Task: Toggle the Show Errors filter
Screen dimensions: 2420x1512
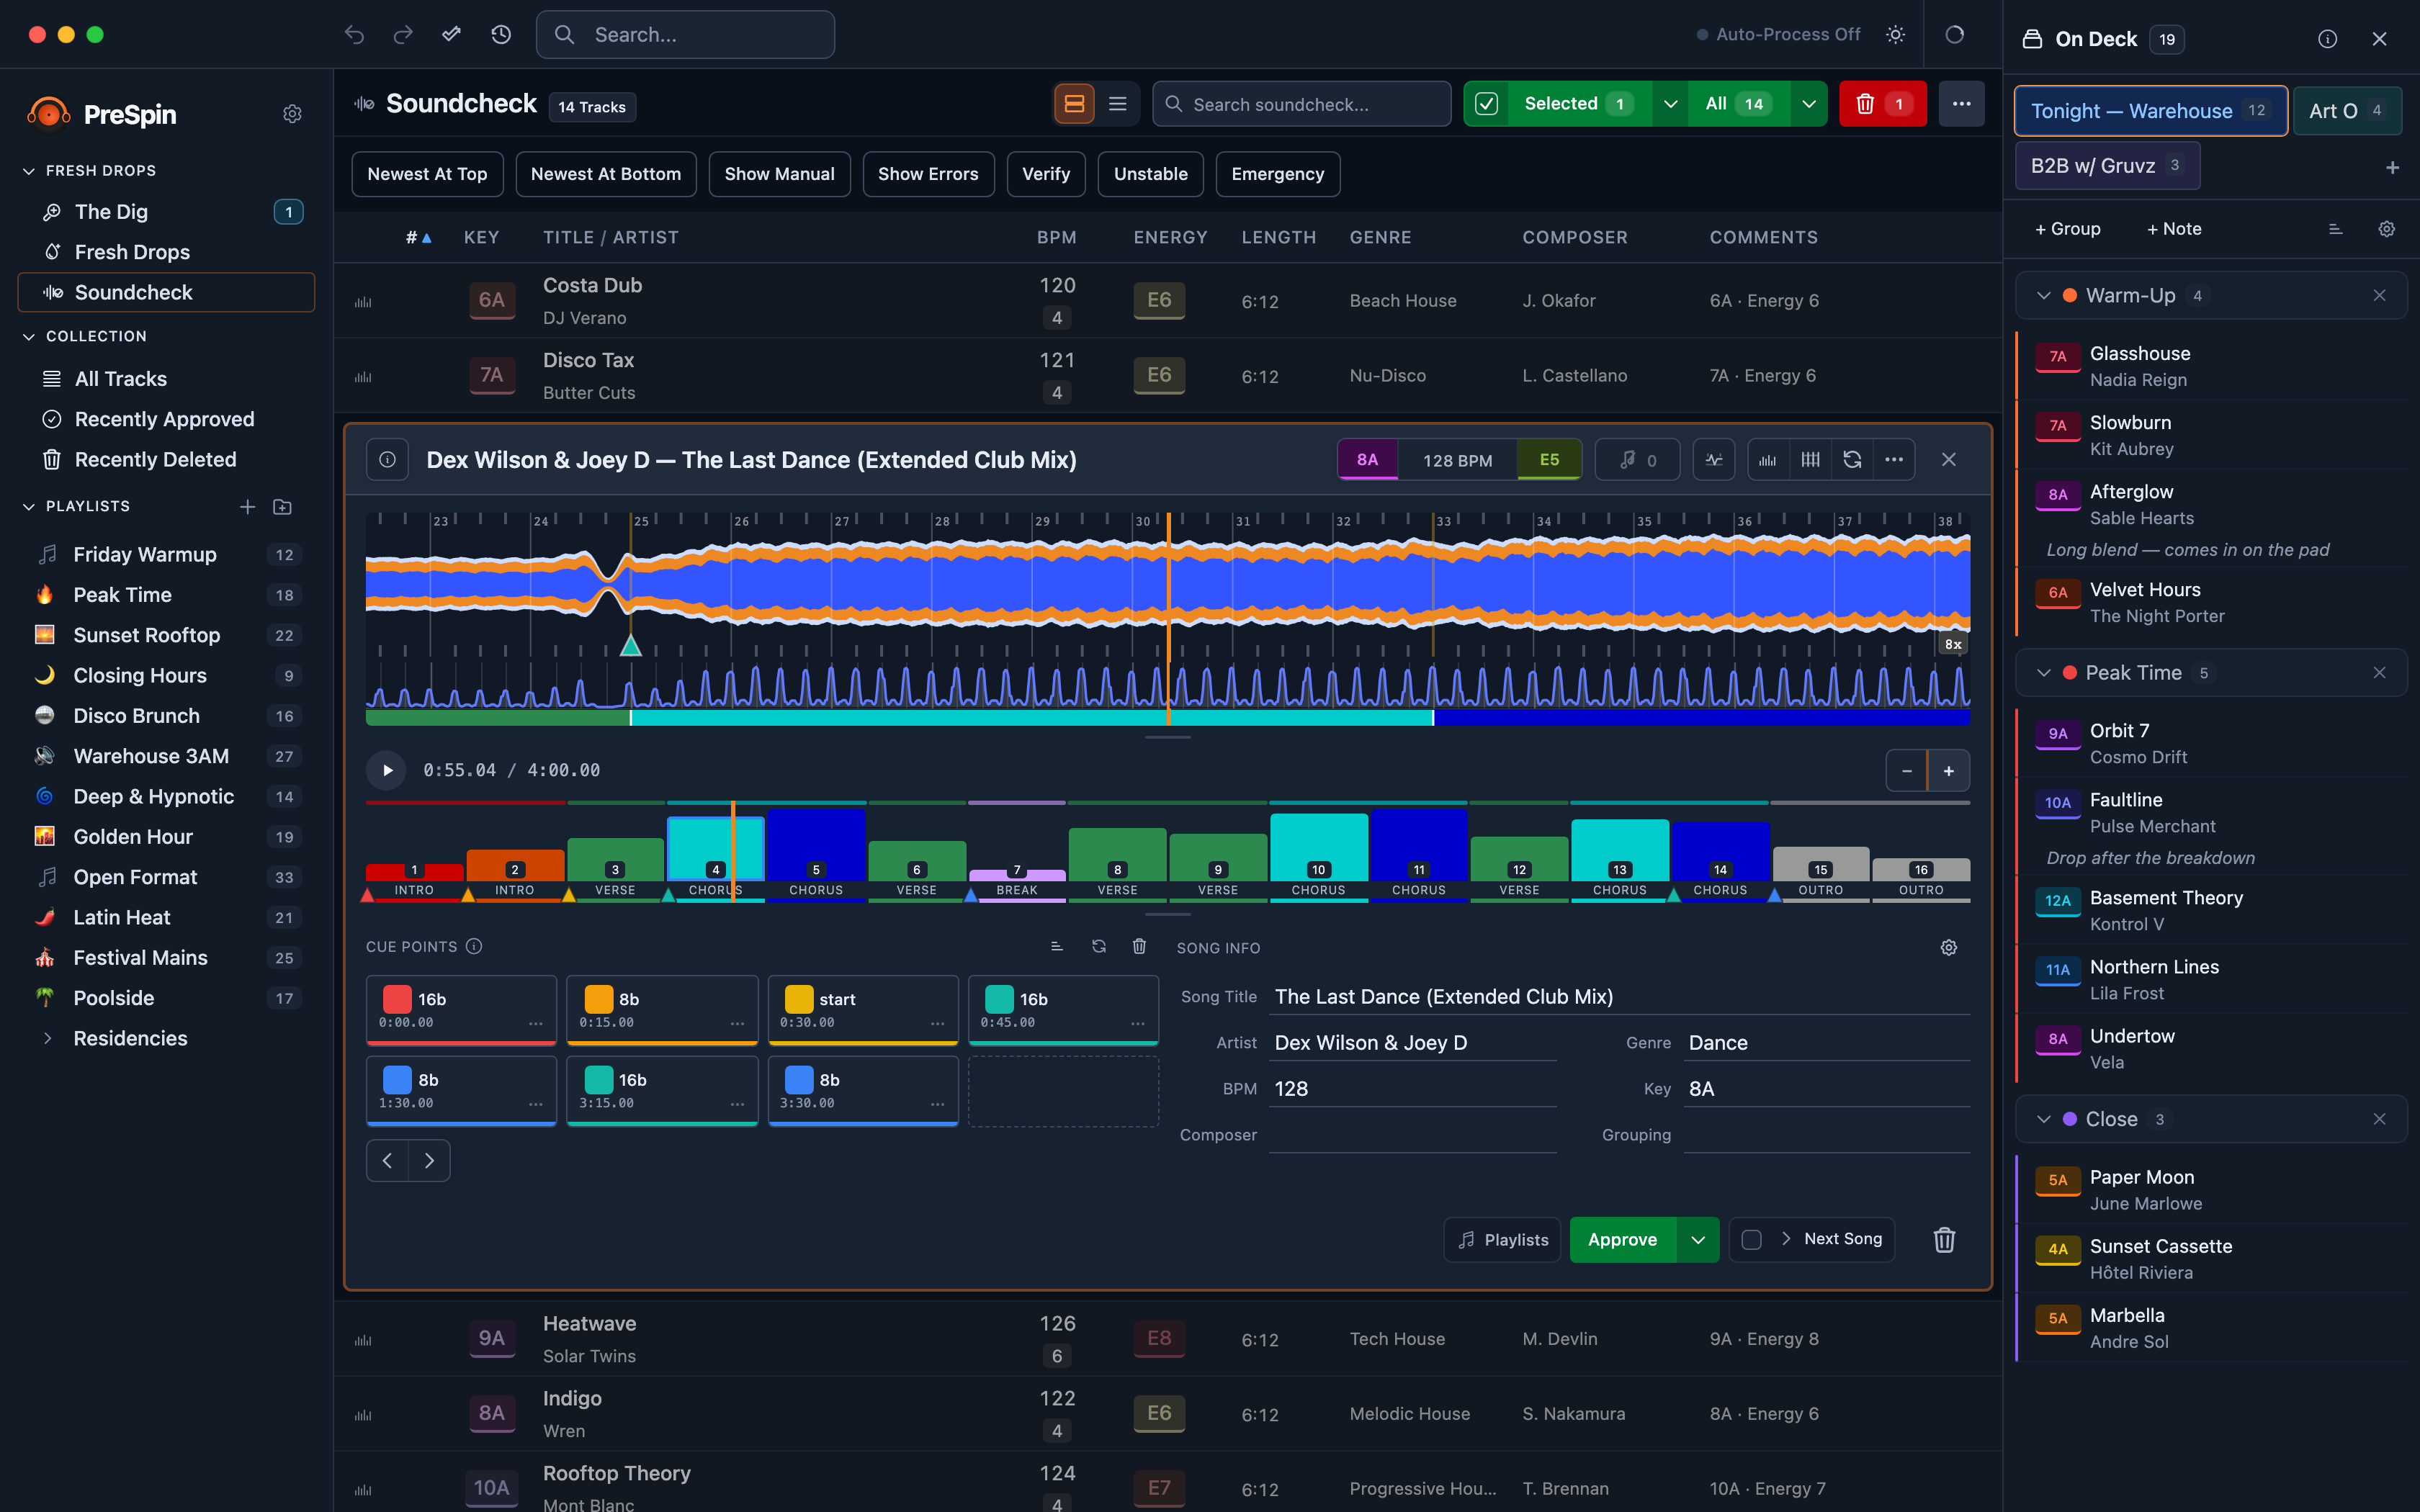Action: (928, 174)
